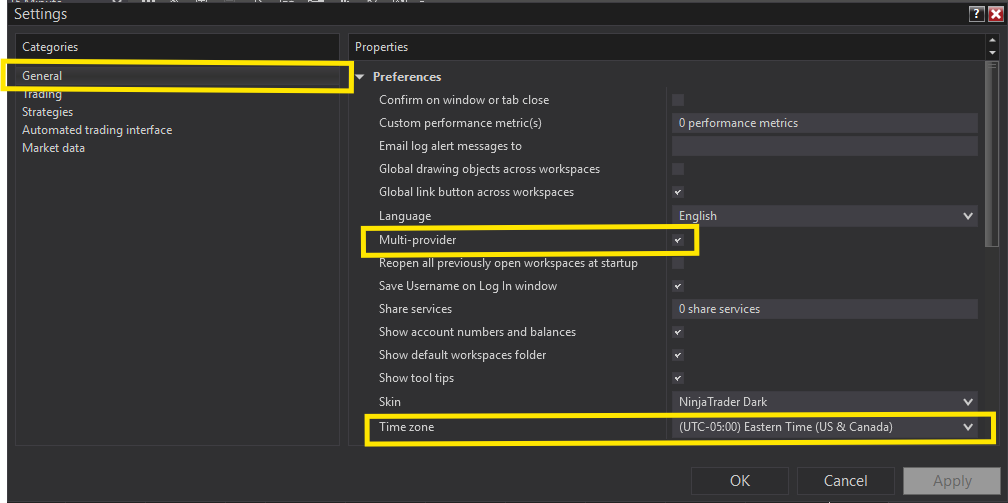Click the help question mark icon
The width and height of the screenshot is (1008, 503).
pos(976,14)
